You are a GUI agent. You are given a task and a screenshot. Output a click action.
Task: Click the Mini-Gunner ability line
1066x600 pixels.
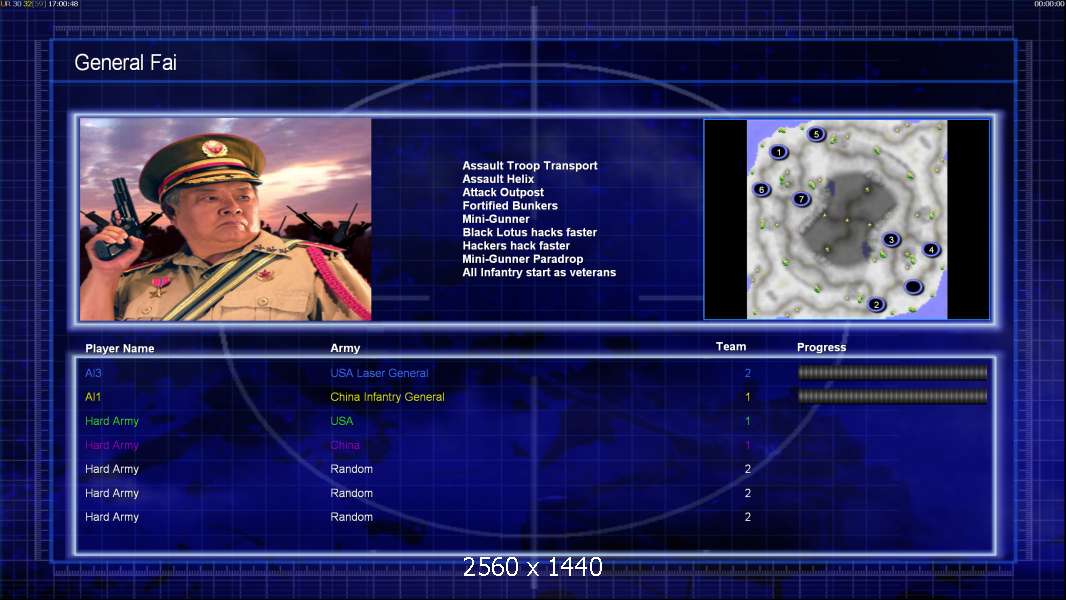click(496, 219)
